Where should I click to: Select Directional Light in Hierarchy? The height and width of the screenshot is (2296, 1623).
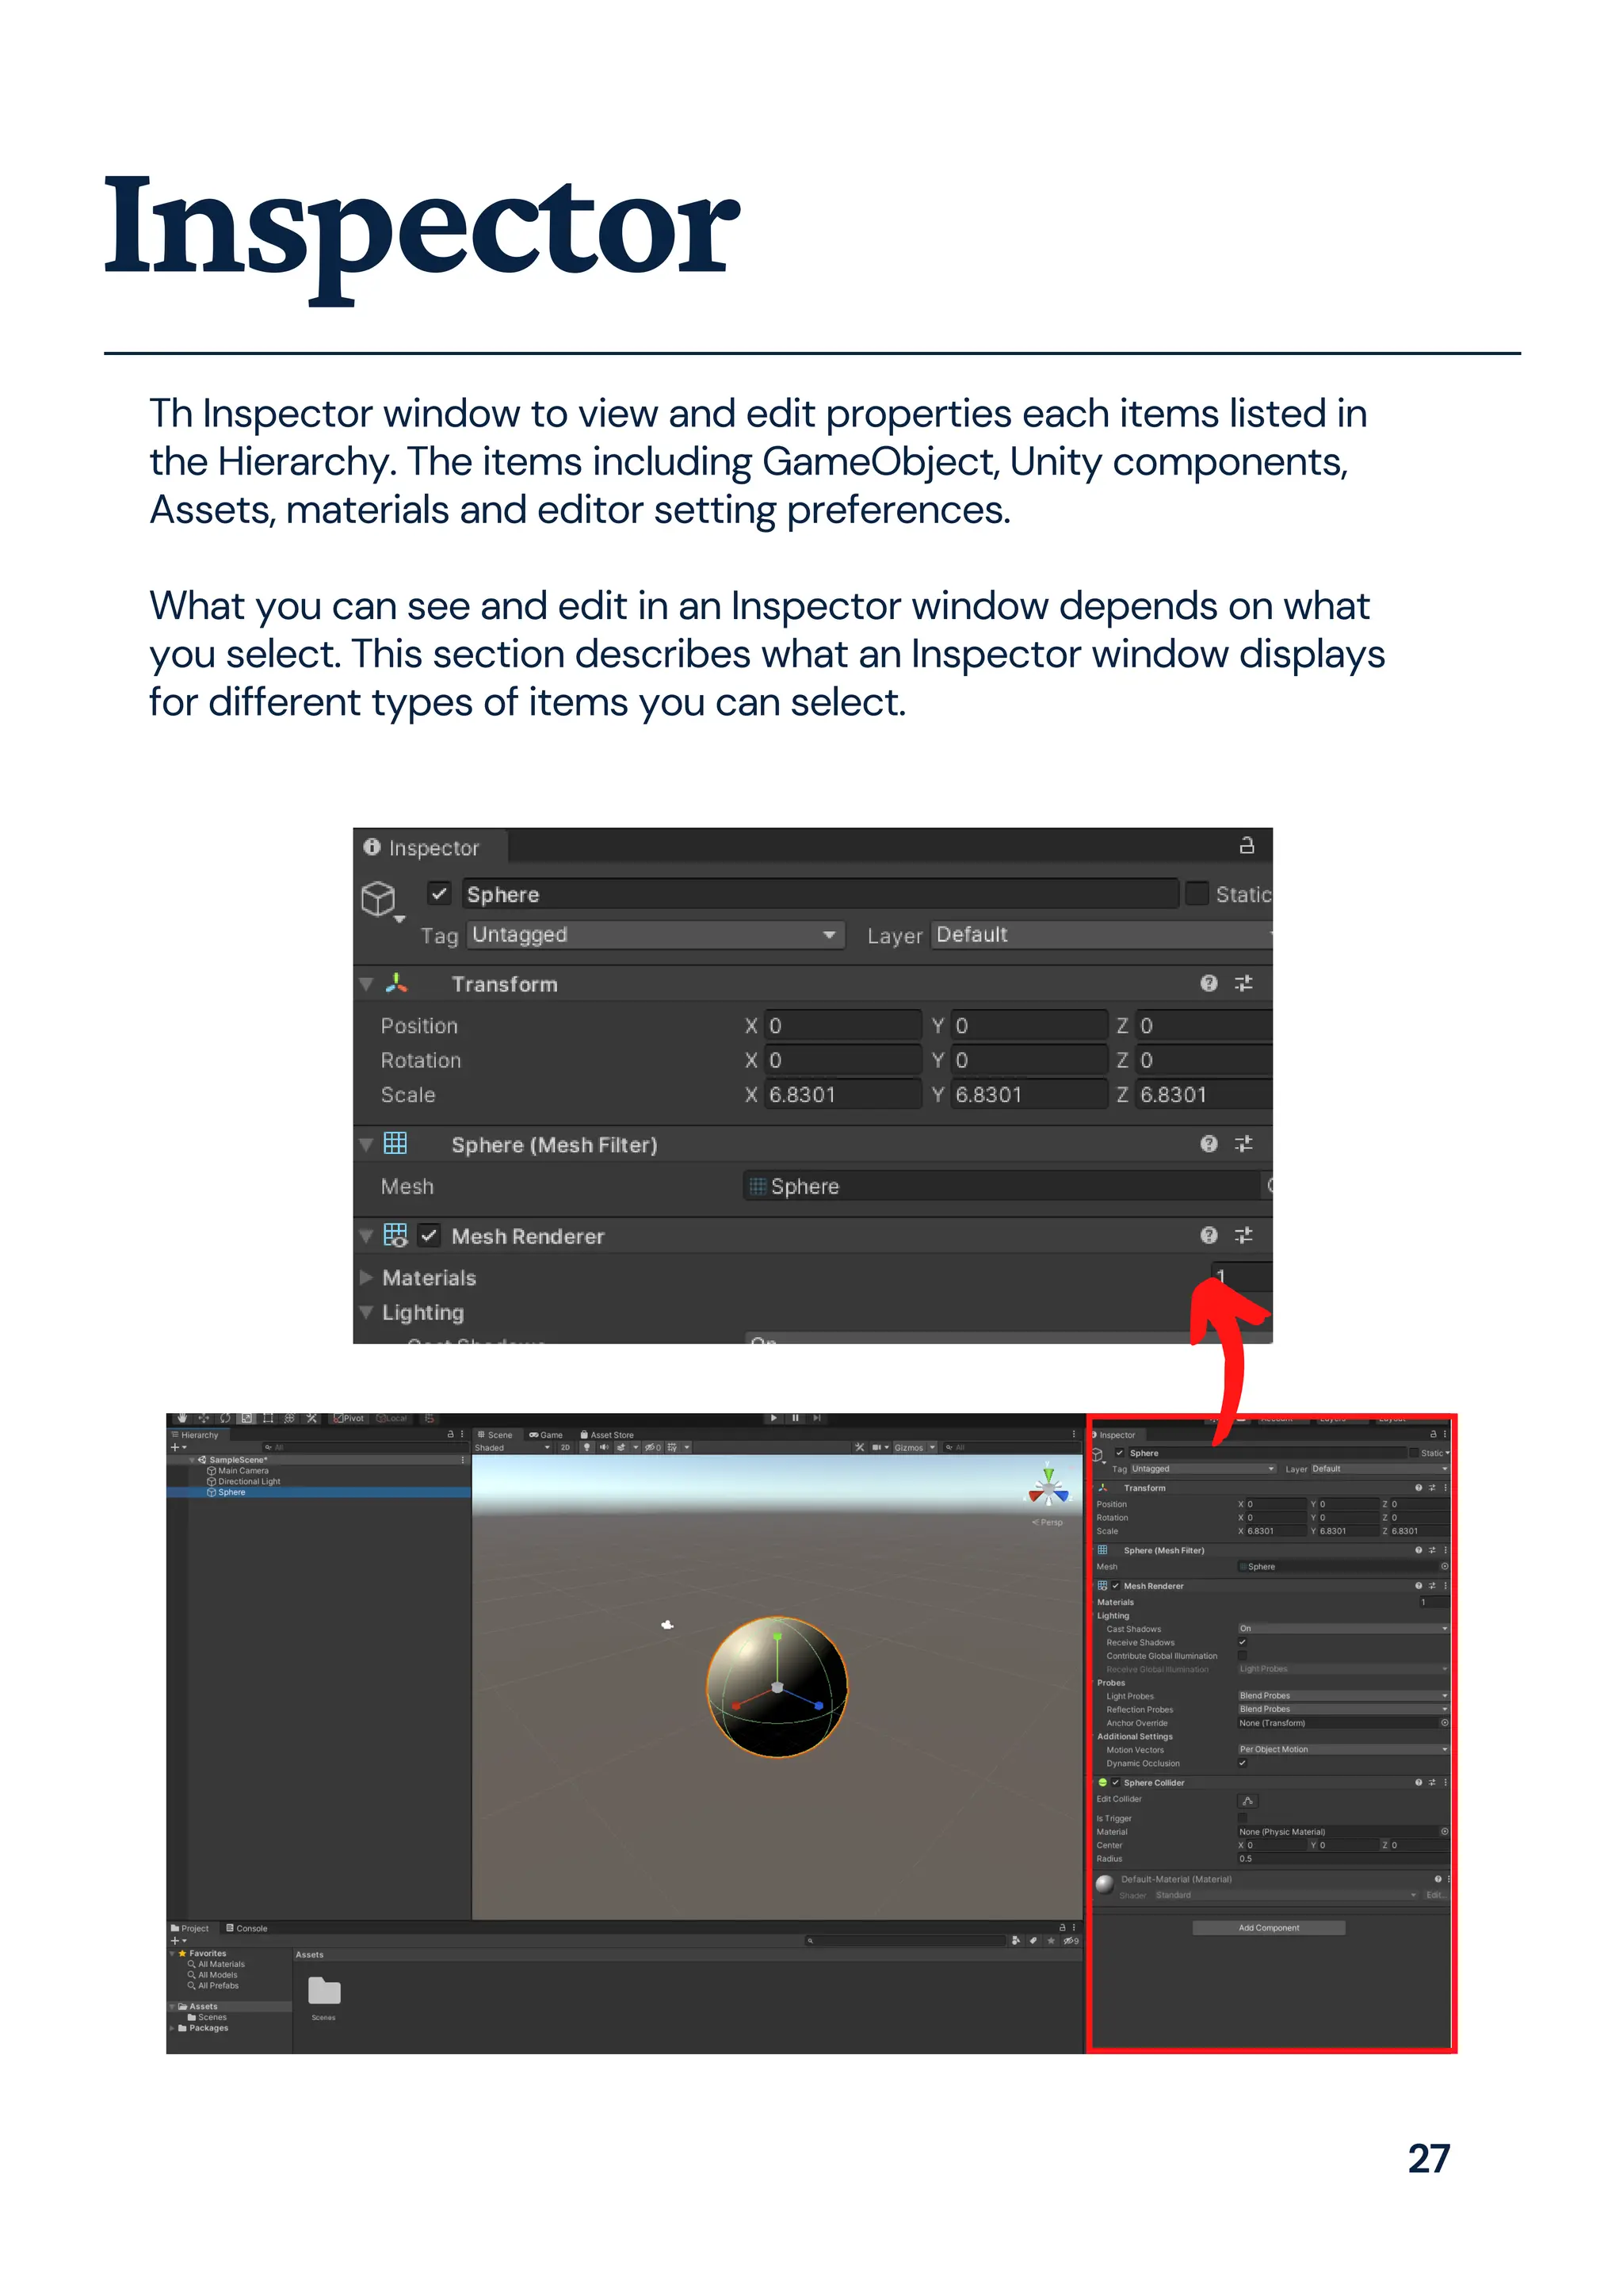(x=249, y=1481)
